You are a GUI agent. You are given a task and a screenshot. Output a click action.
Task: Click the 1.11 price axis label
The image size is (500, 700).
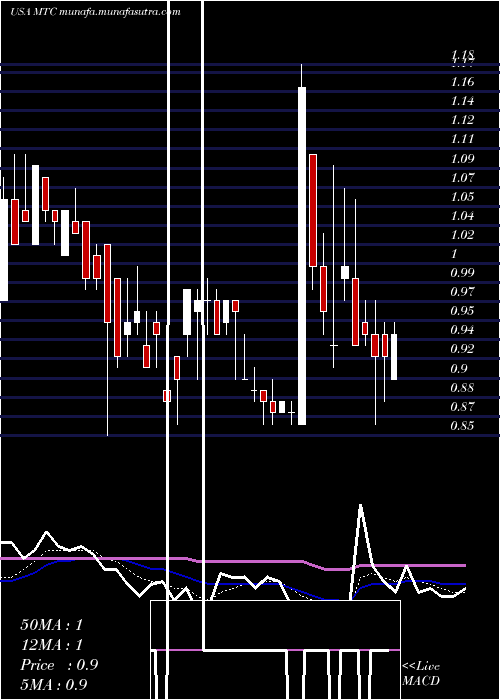point(462,140)
